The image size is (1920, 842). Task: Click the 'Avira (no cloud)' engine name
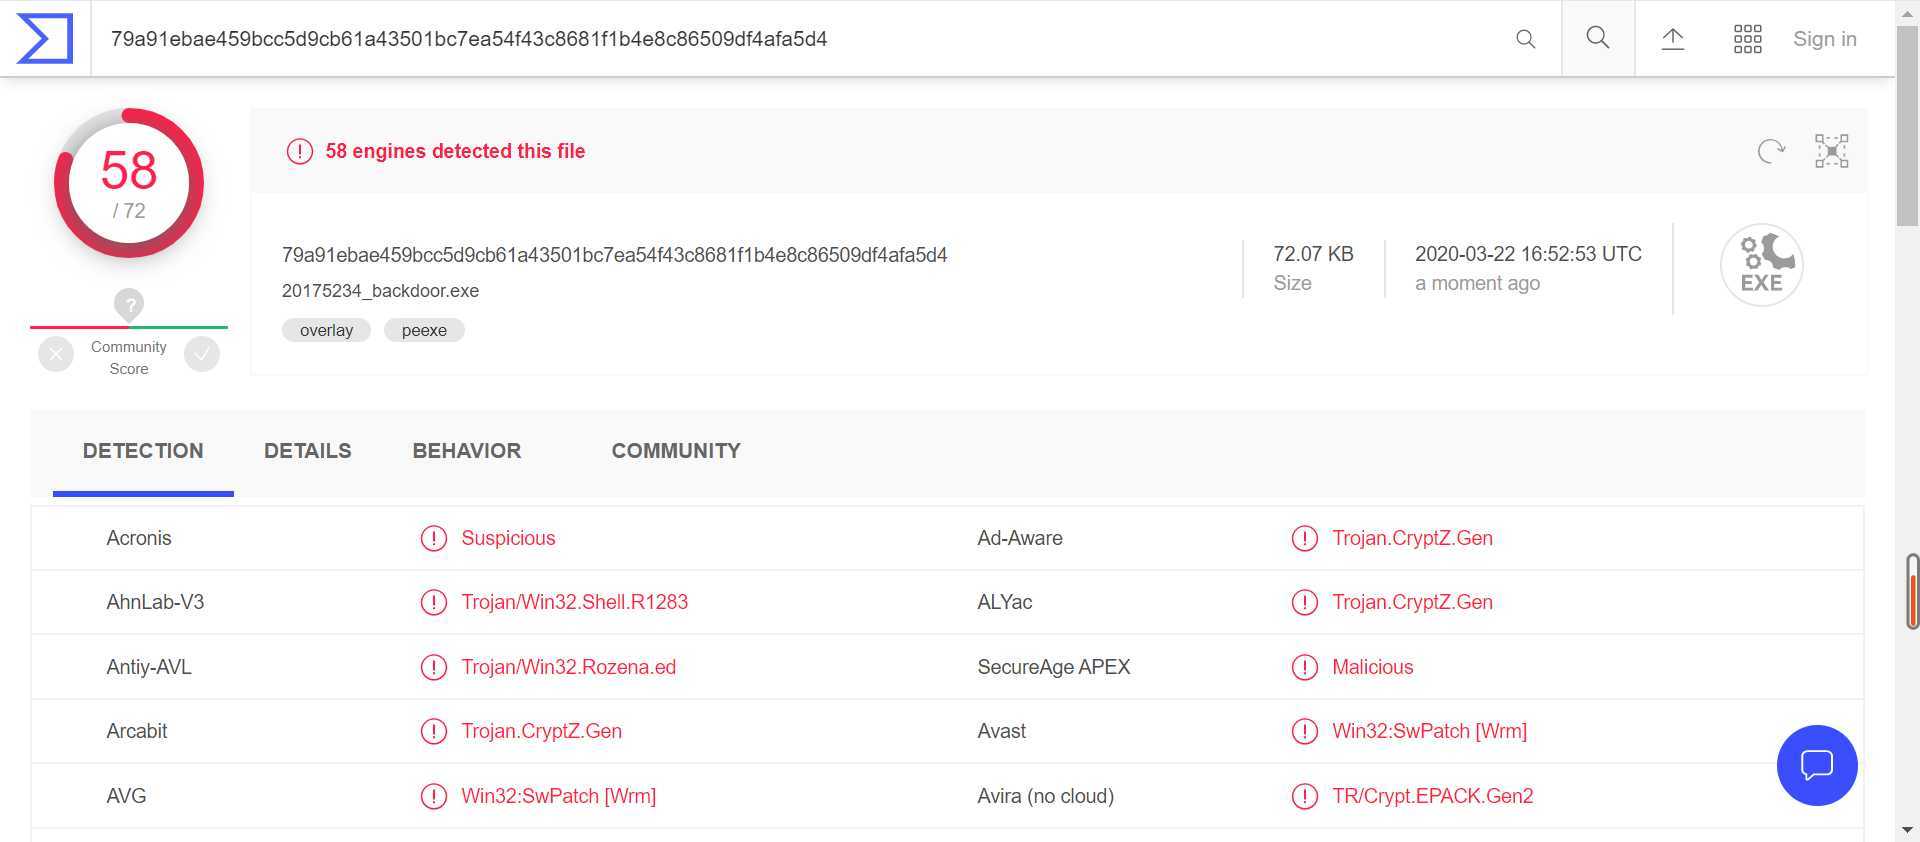coord(1045,796)
